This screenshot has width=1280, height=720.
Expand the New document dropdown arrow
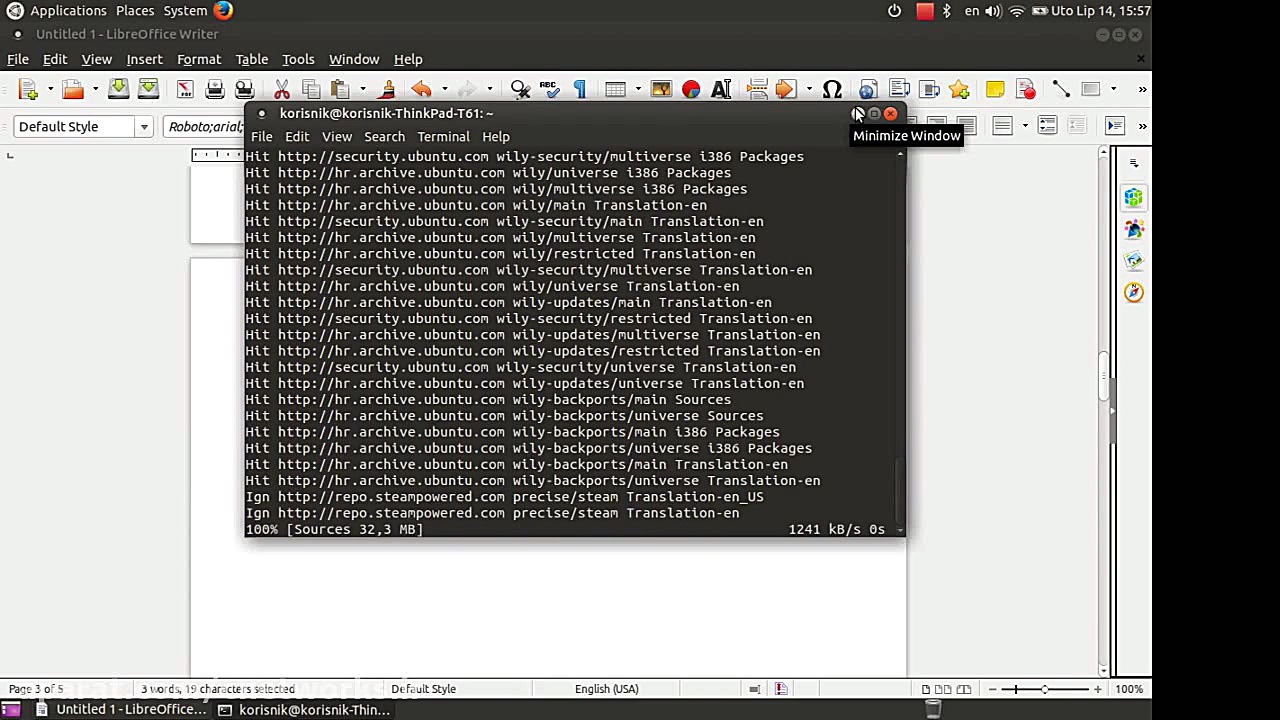pyautogui.click(x=50, y=90)
